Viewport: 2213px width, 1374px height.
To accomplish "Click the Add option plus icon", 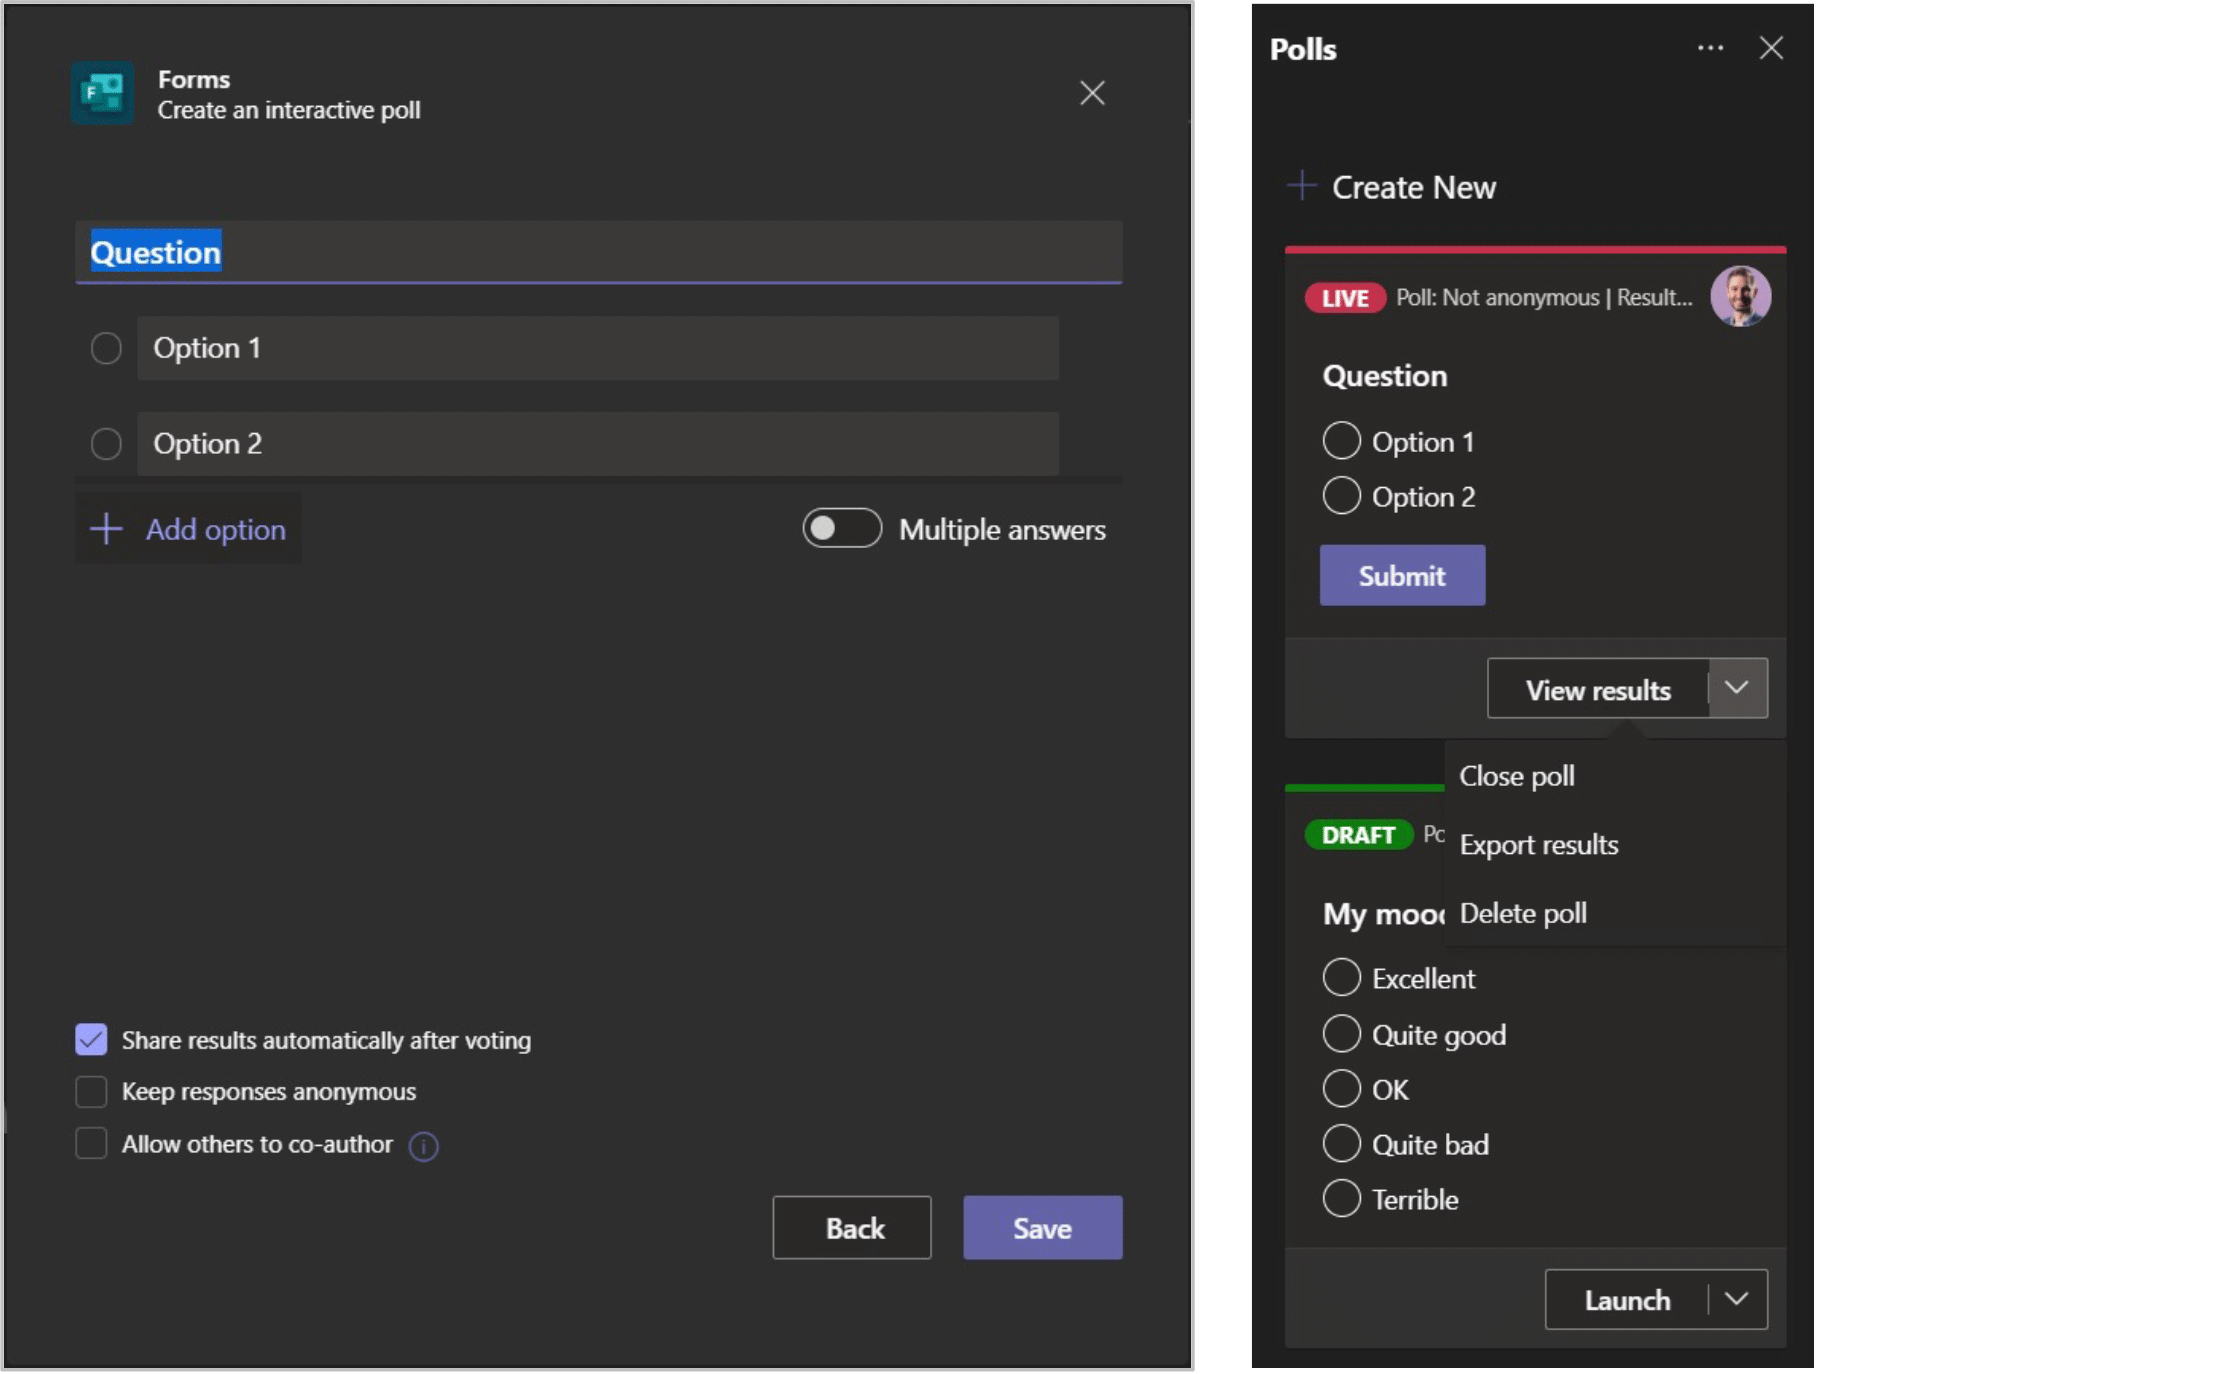I will coord(106,529).
